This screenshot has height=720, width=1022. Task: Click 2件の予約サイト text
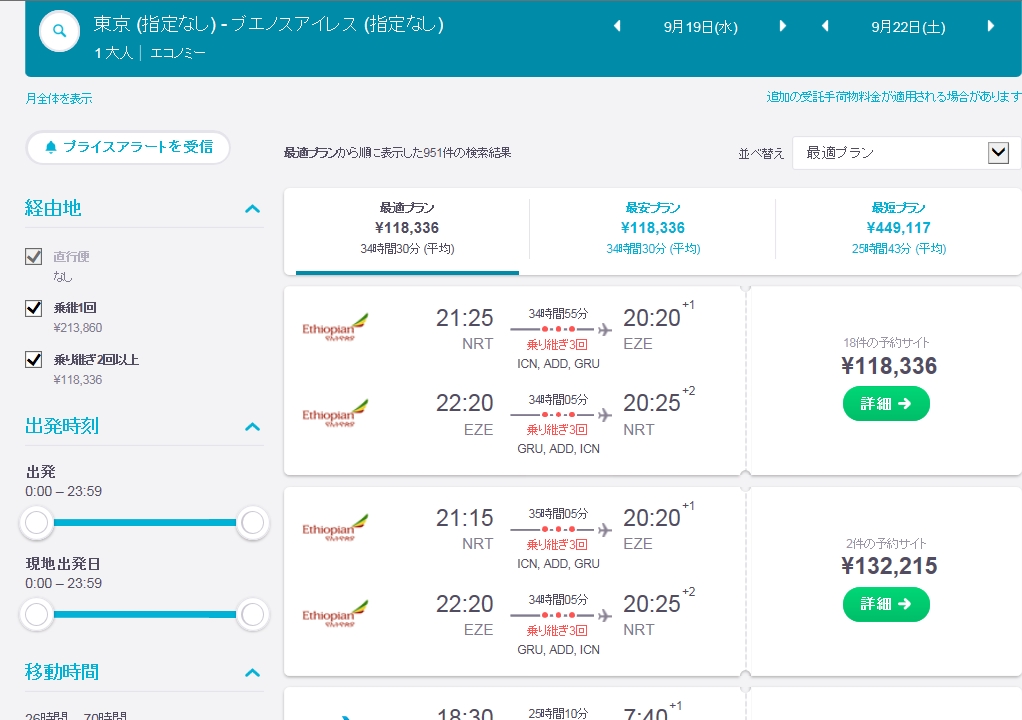coord(886,543)
